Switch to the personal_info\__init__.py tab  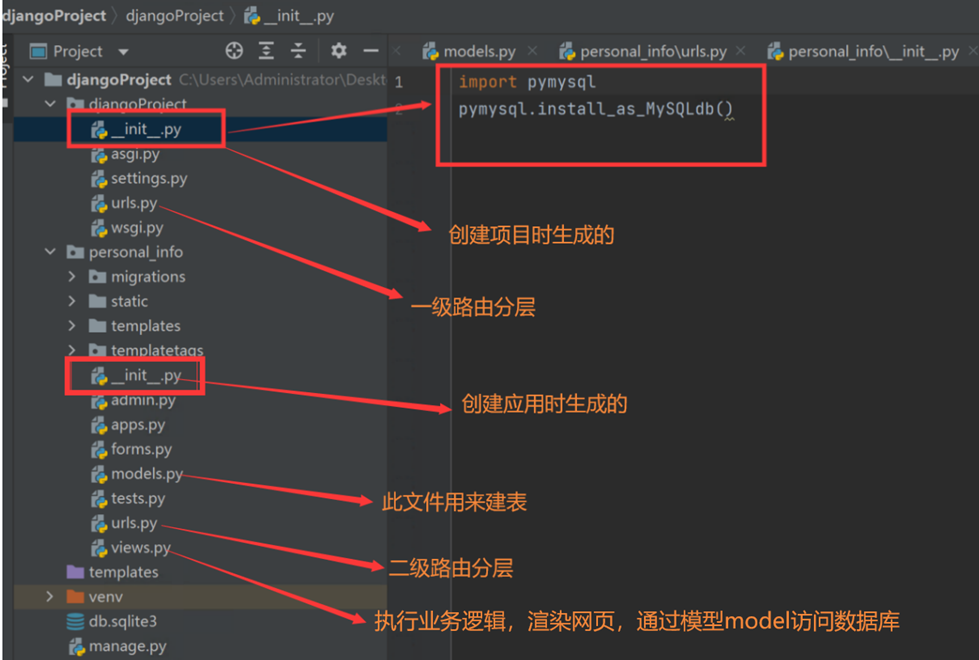click(x=863, y=51)
